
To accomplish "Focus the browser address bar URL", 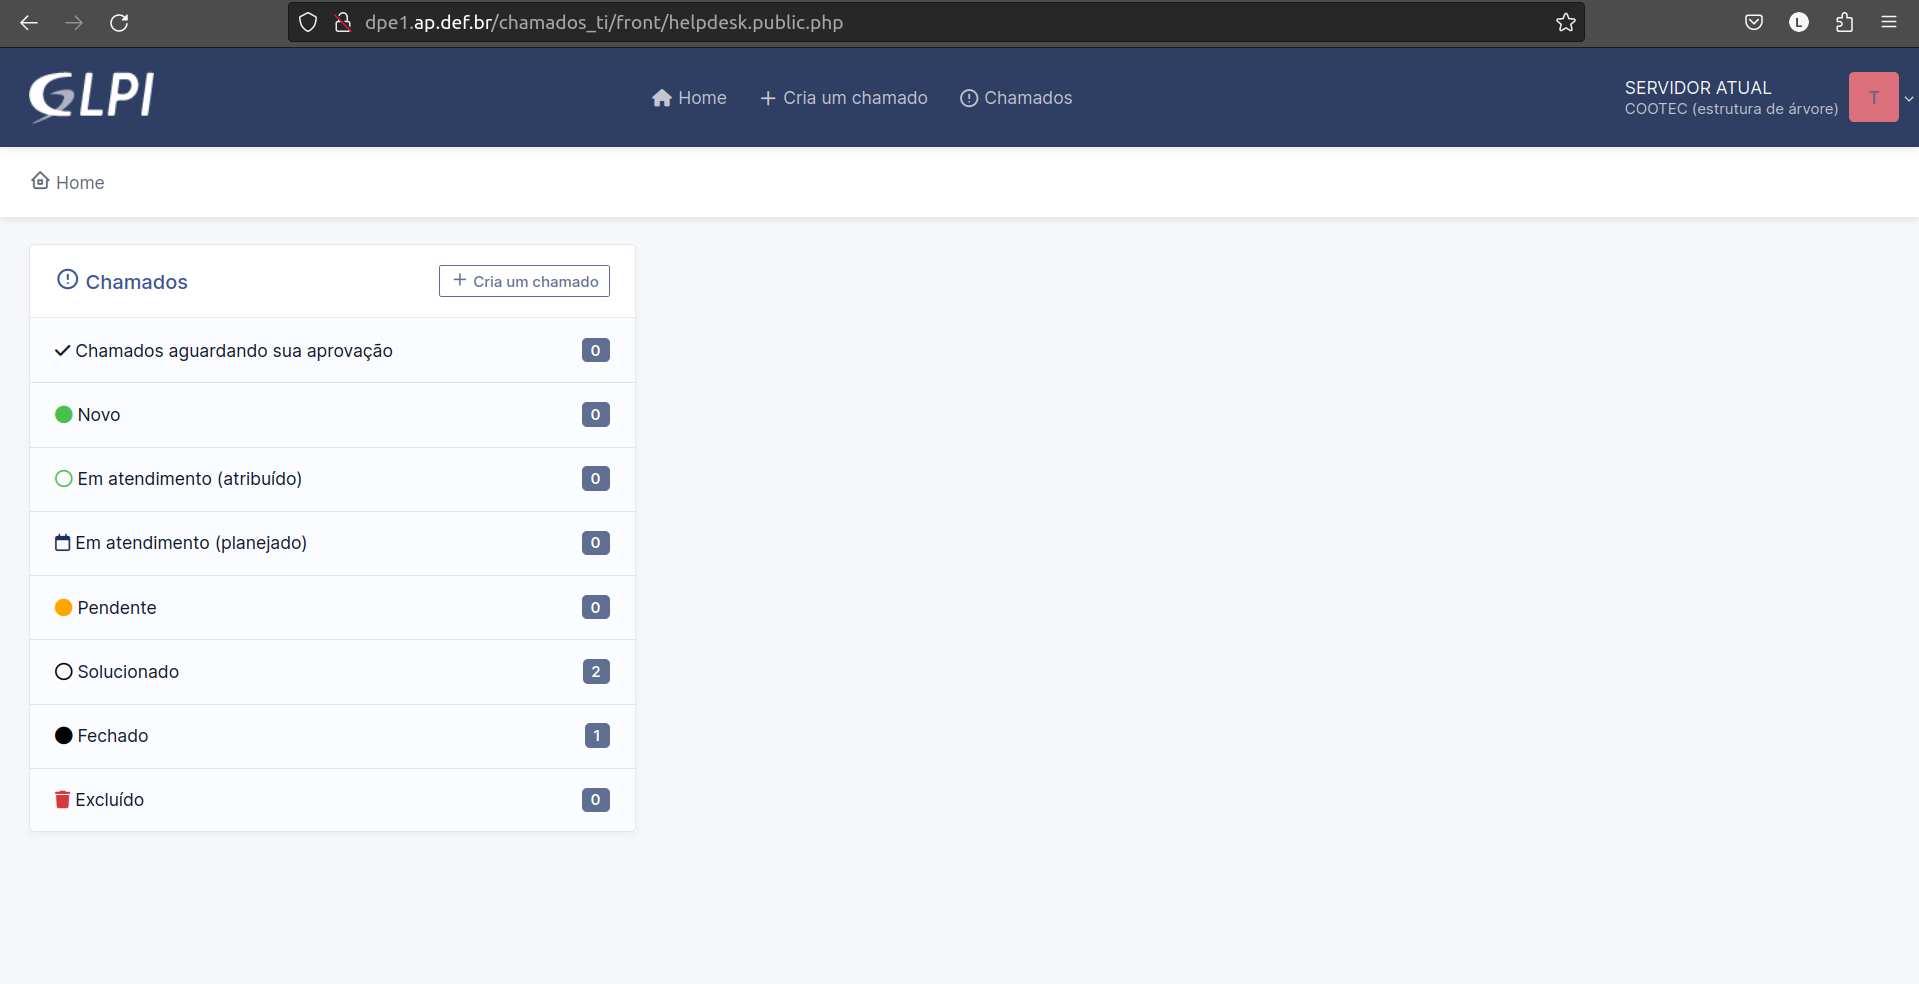I will click(x=900, y=22).
